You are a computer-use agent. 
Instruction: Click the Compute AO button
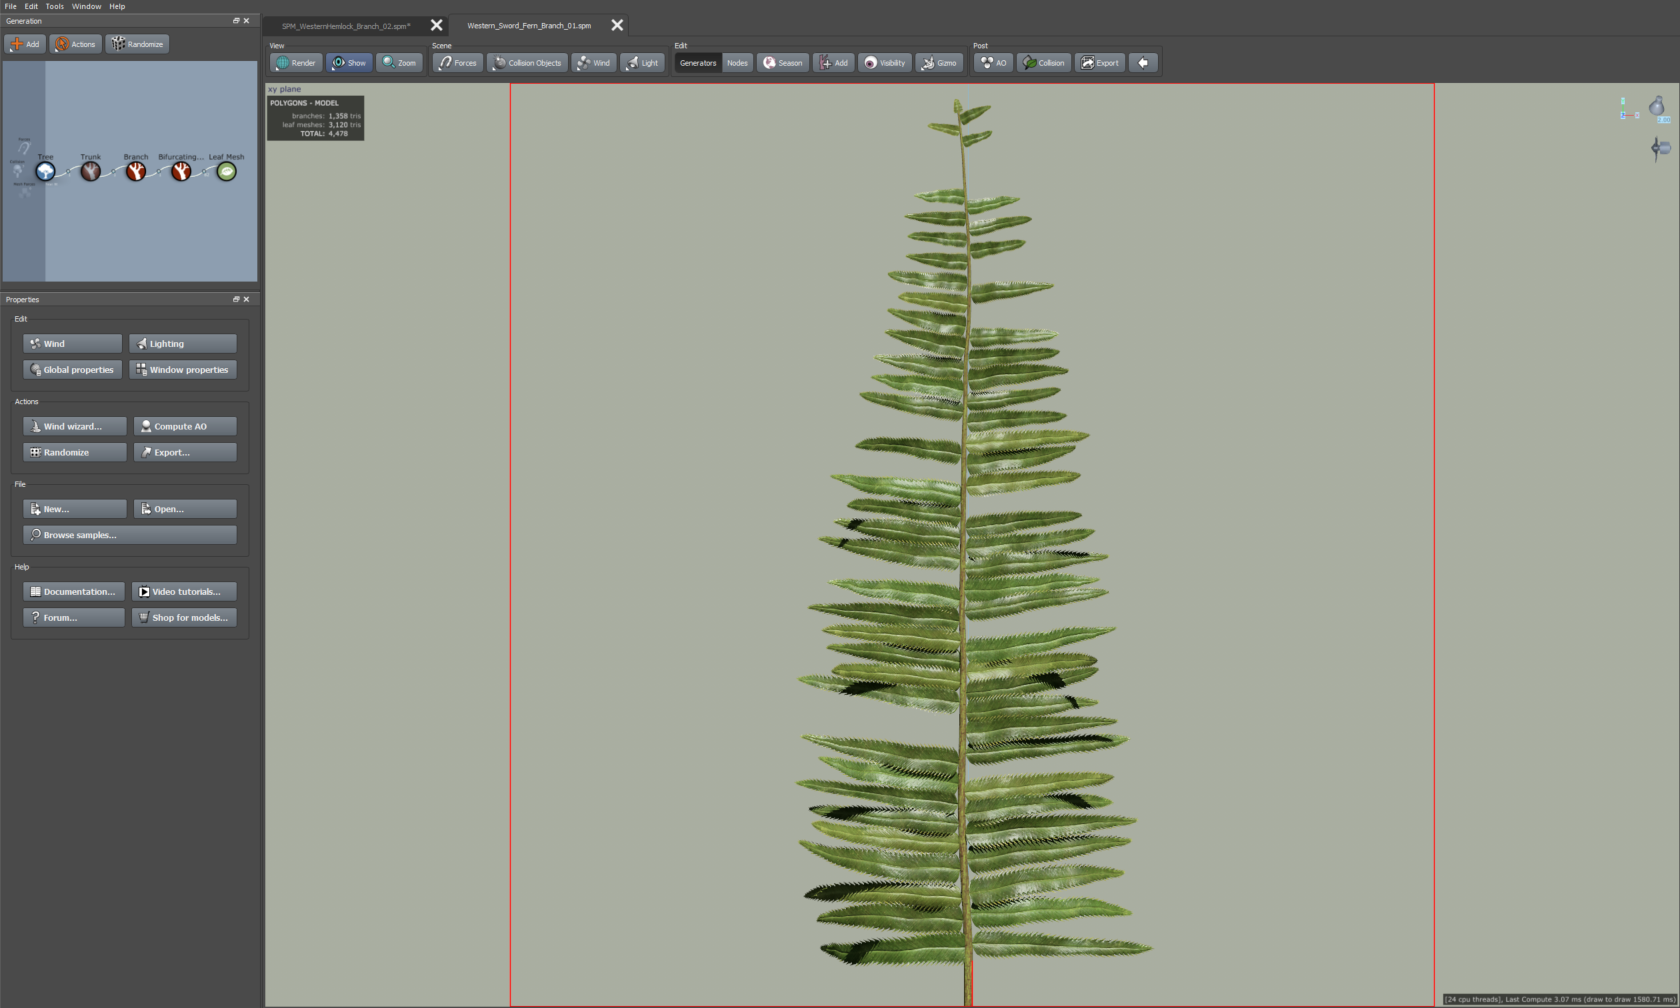(x=184, y=426)
